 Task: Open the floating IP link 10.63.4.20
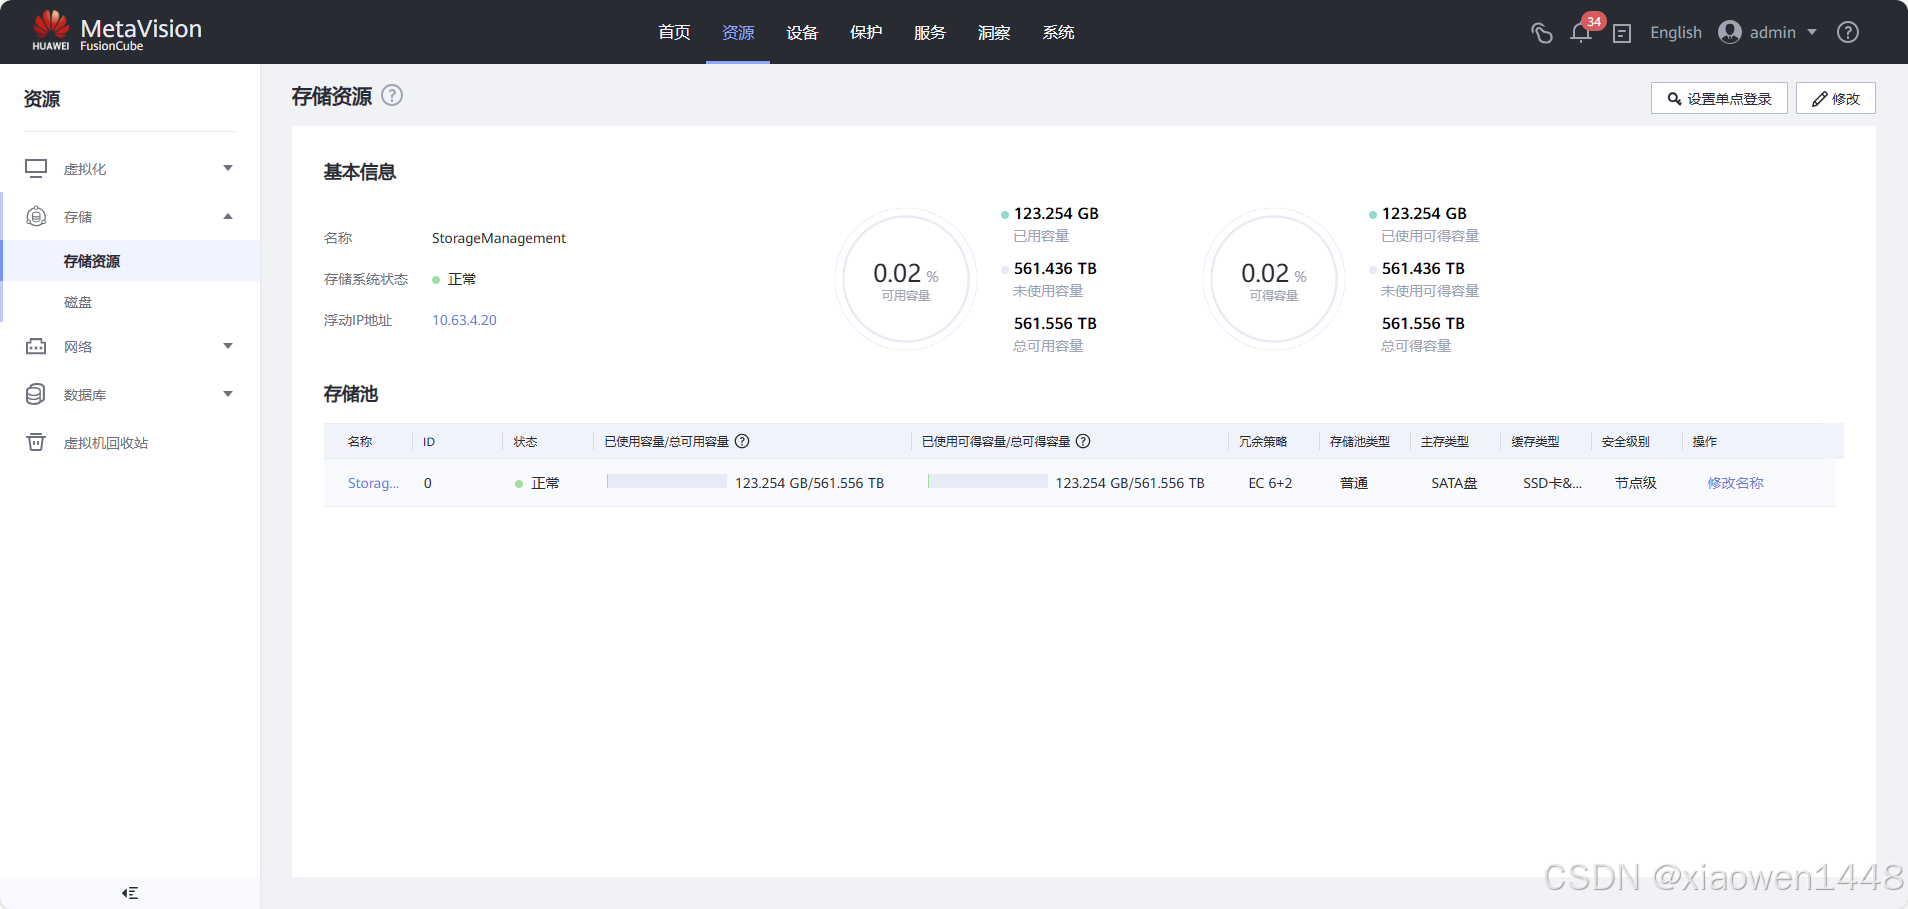tap(464, 320)
